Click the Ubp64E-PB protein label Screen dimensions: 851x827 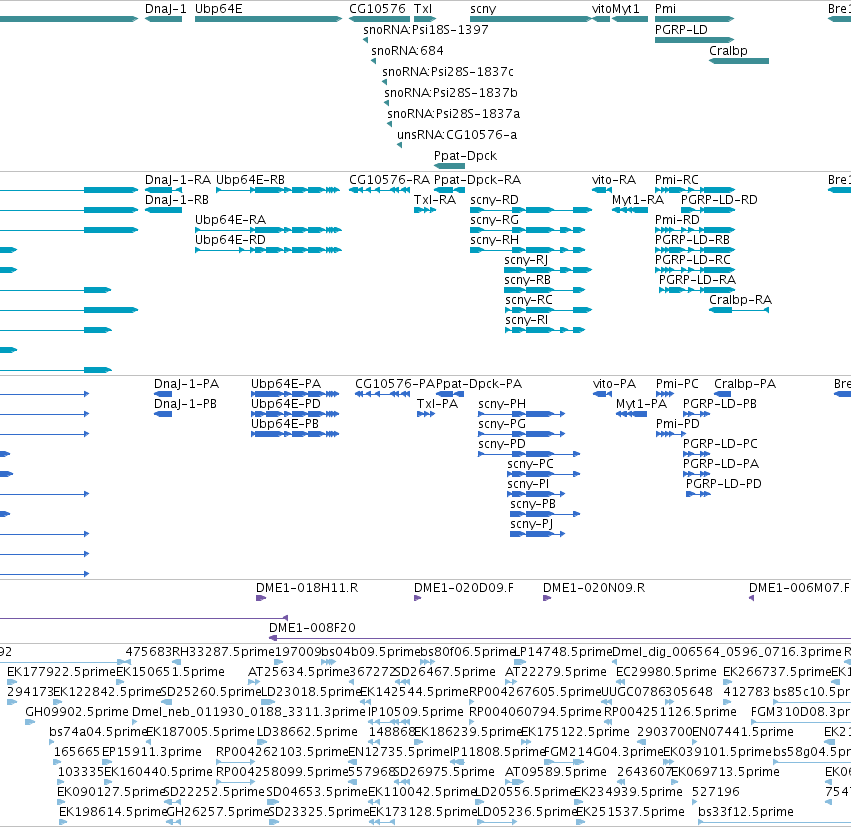pyautogui.click(x=285, y=424)
